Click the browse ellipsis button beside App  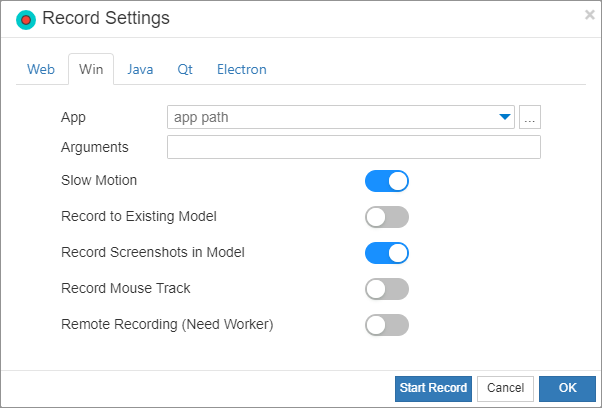[530, 118]
